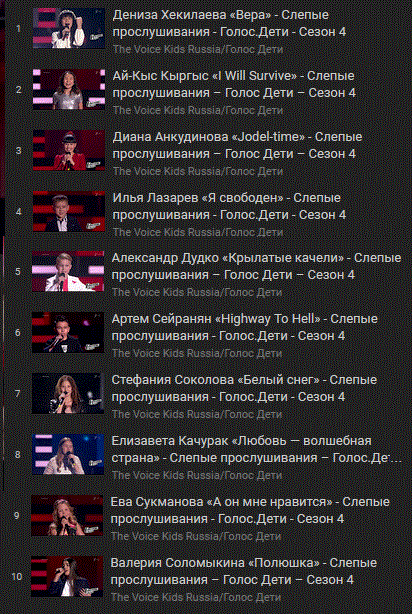413x614 pixels.
Task: Open the Илья Лазарев video thumbnail
Action: coord(69,211)
